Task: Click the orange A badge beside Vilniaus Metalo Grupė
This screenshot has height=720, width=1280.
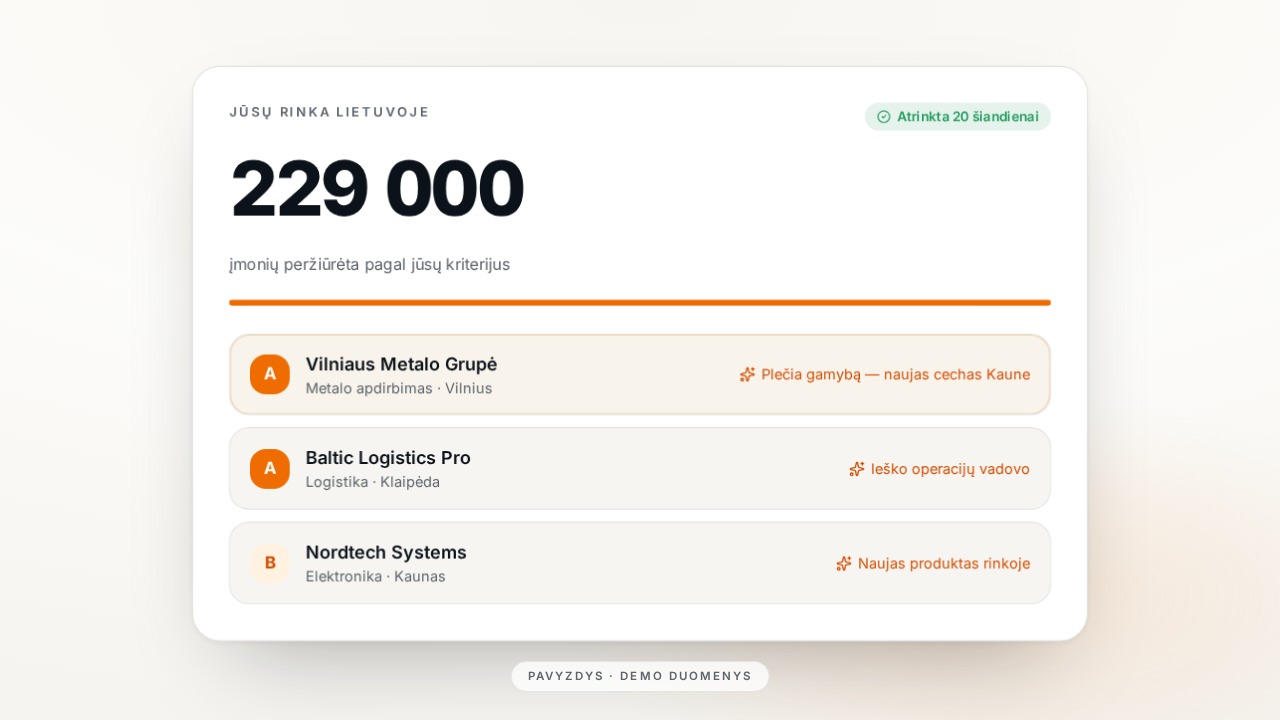Action: coord(270,374)
